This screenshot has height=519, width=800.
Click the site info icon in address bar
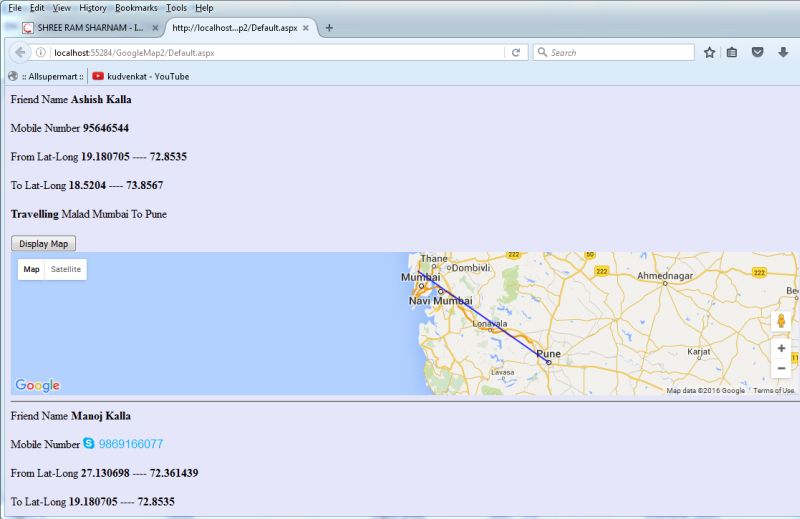[41, 52]
